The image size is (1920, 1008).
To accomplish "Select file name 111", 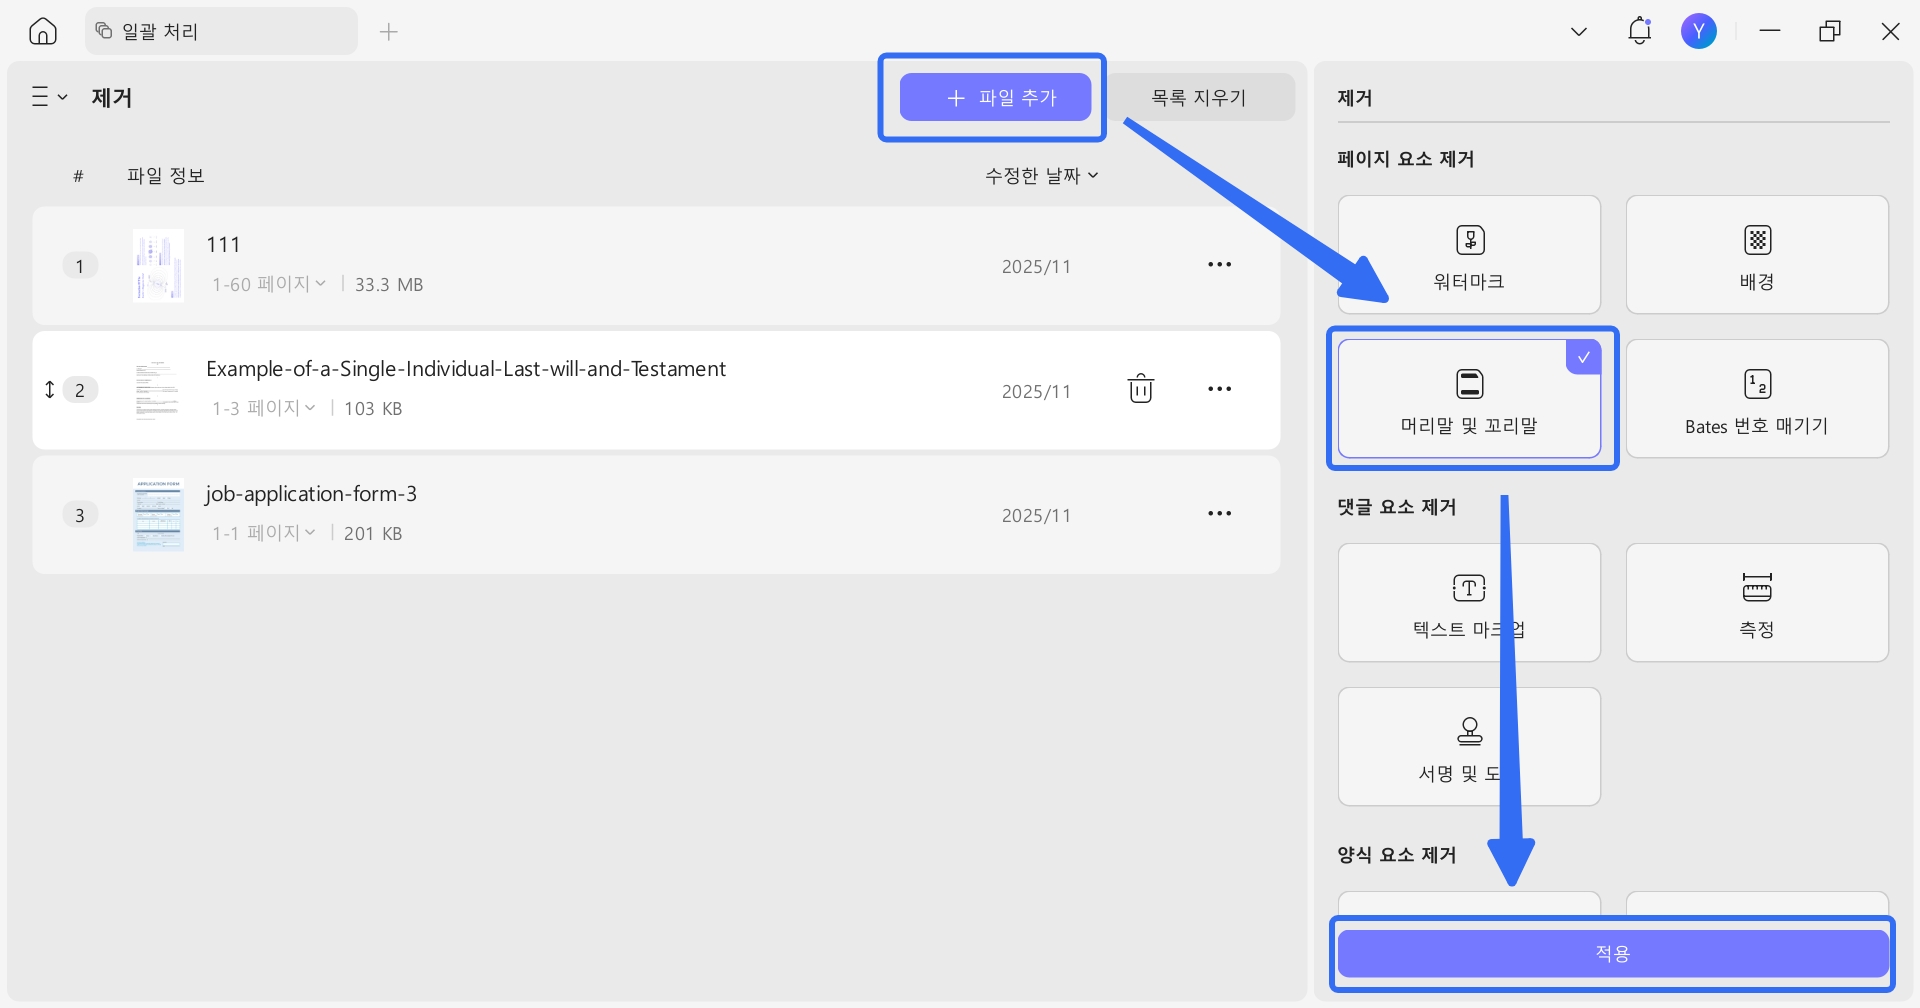I will 223,245.
